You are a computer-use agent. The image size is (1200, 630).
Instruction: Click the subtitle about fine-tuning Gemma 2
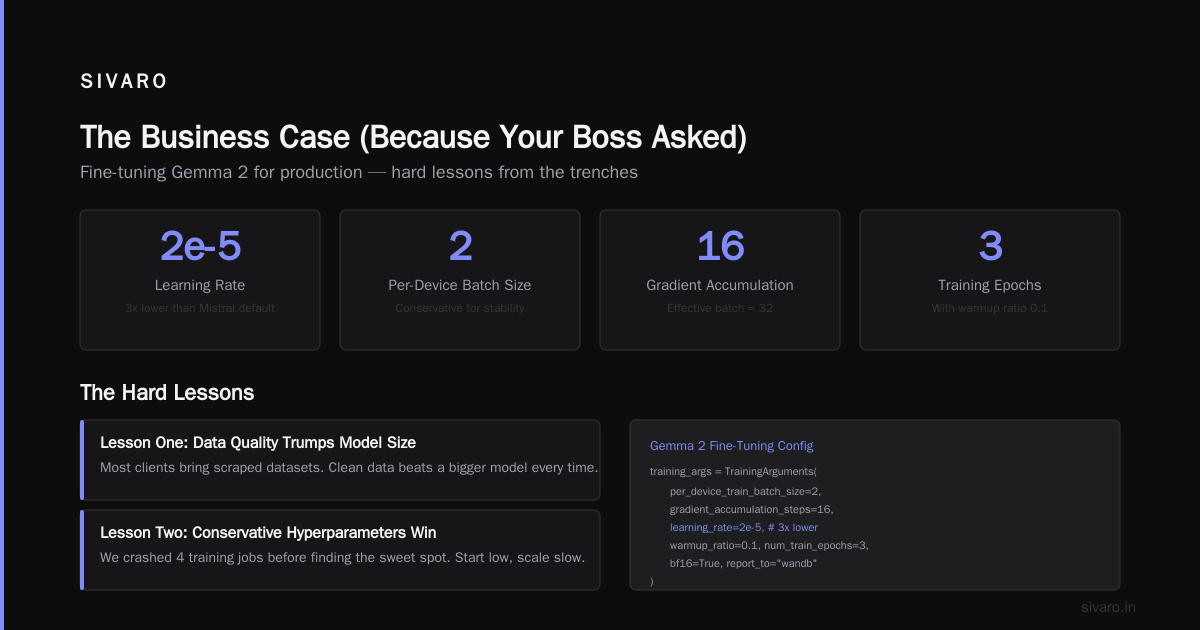point(359,172)
